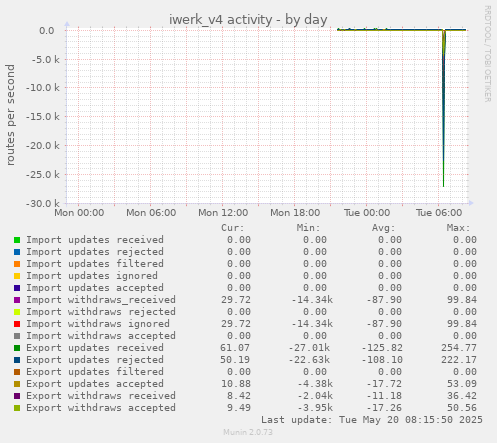Click the 'Munin 2.0.73' footer text
The image size is (497, 443).
248,432
